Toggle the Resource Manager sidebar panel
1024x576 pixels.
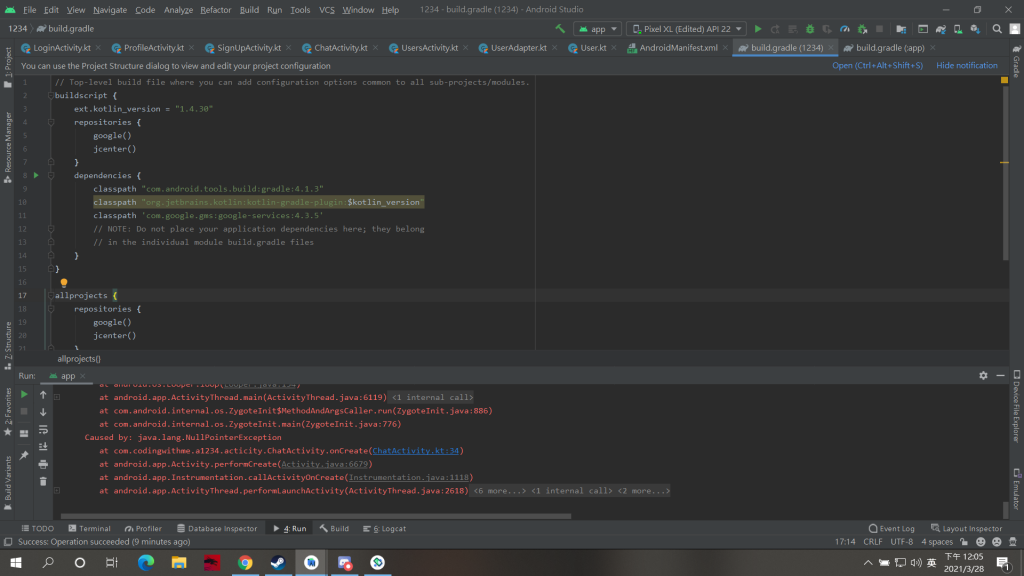[8, 148]
